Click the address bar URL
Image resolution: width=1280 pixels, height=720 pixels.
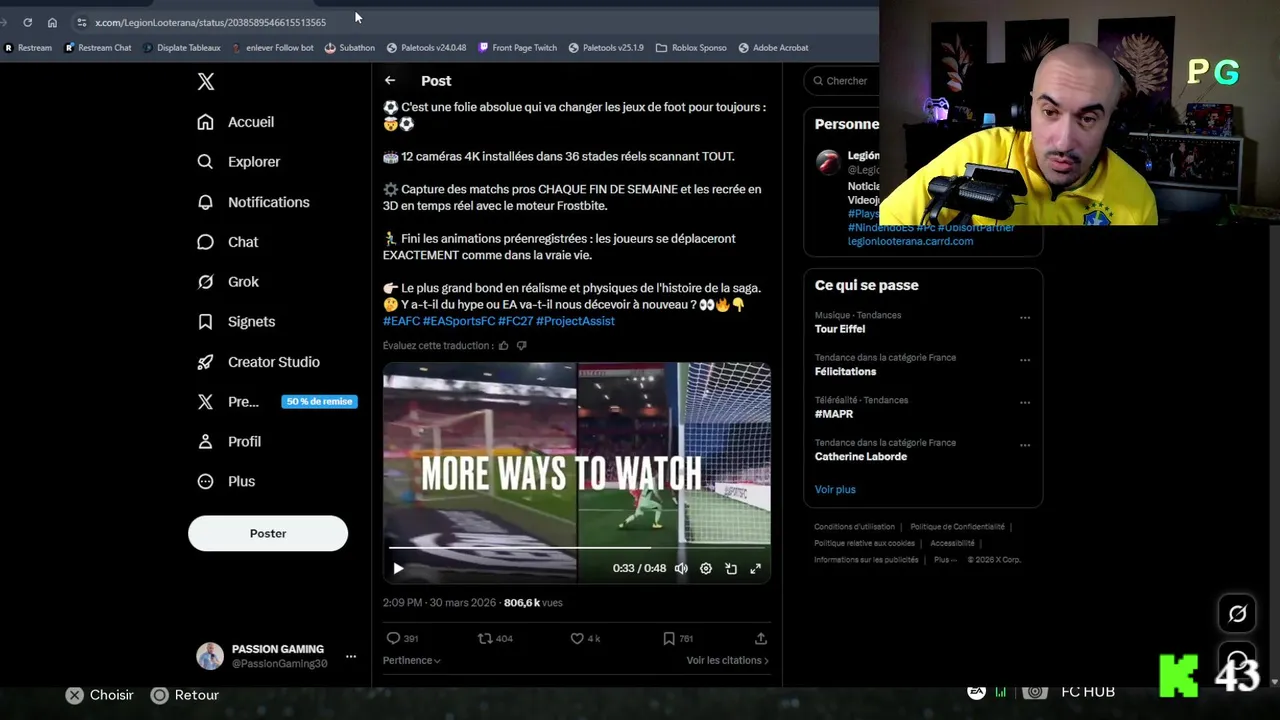pos(210,22)
